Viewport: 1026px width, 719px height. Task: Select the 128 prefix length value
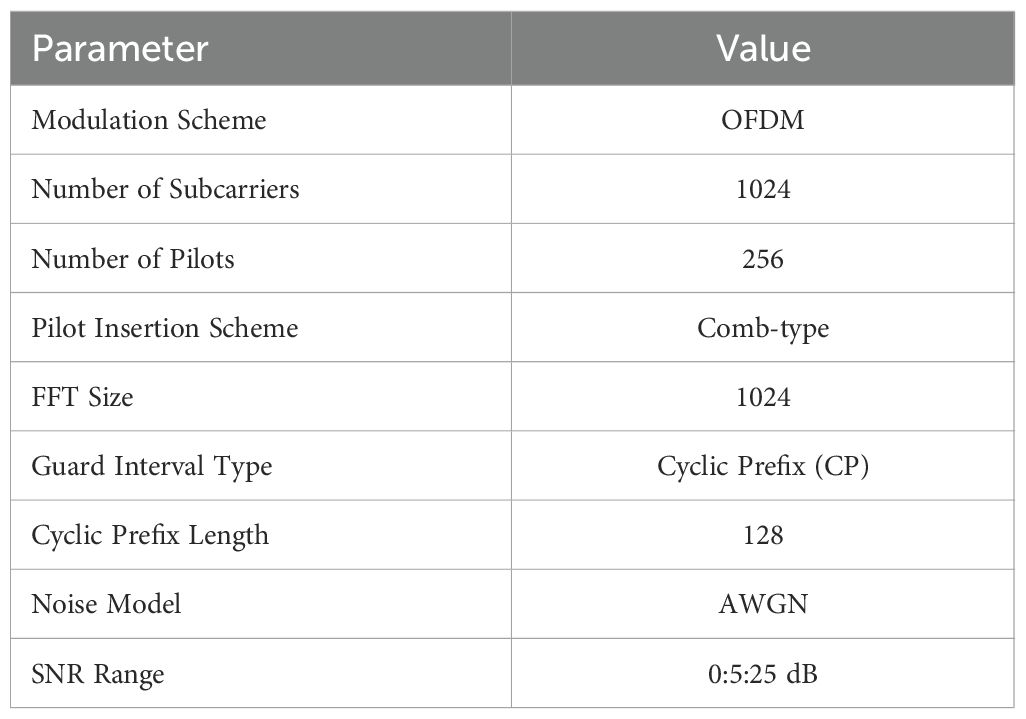coord(763,535)
